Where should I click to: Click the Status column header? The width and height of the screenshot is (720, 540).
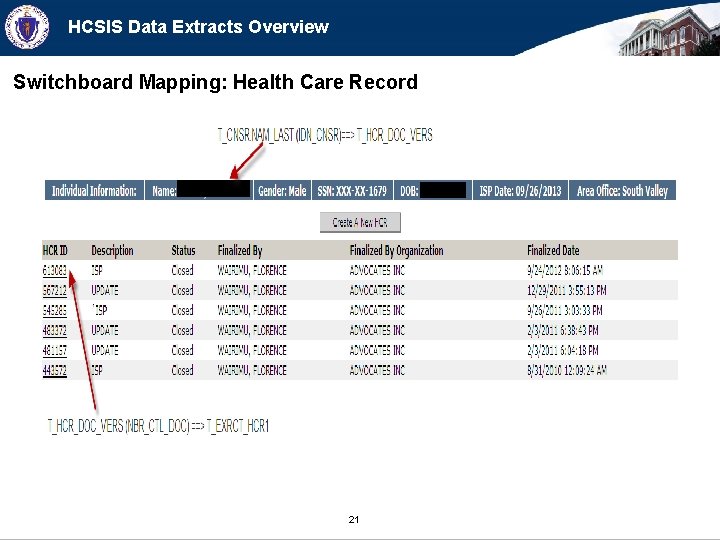tap(183, 250)
